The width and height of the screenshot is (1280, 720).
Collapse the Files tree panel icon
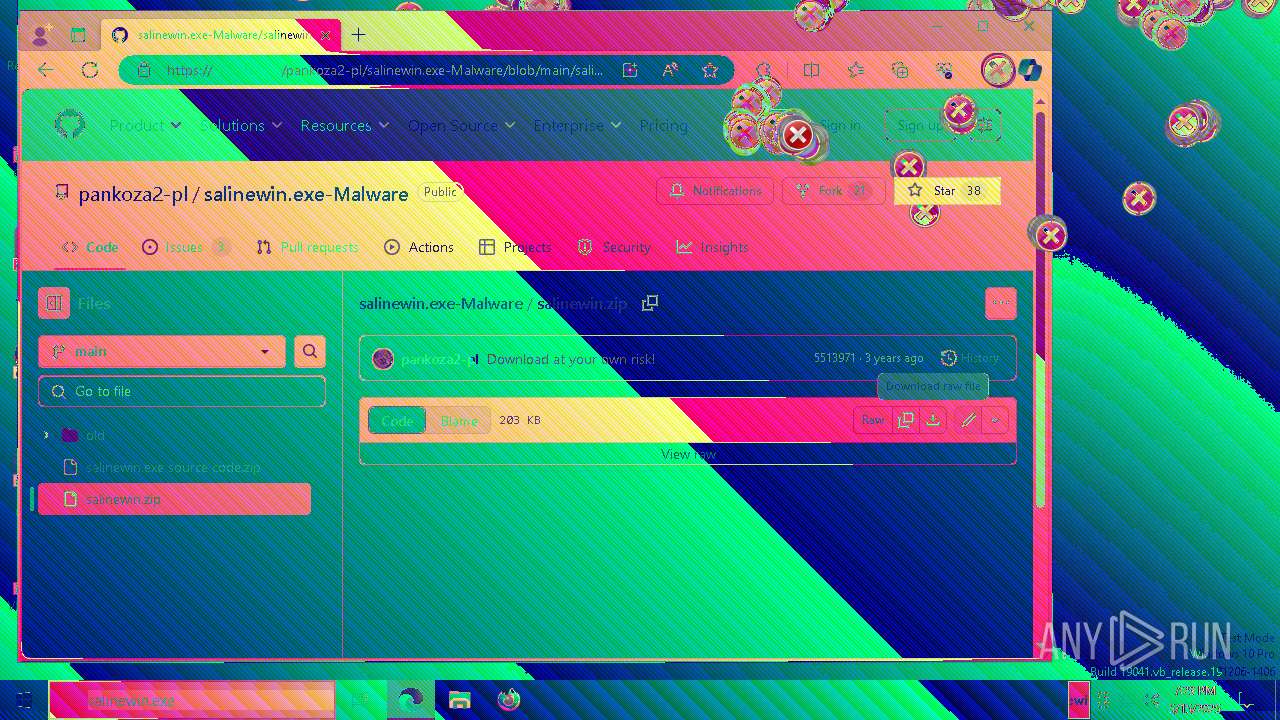(x=54, y=303)
